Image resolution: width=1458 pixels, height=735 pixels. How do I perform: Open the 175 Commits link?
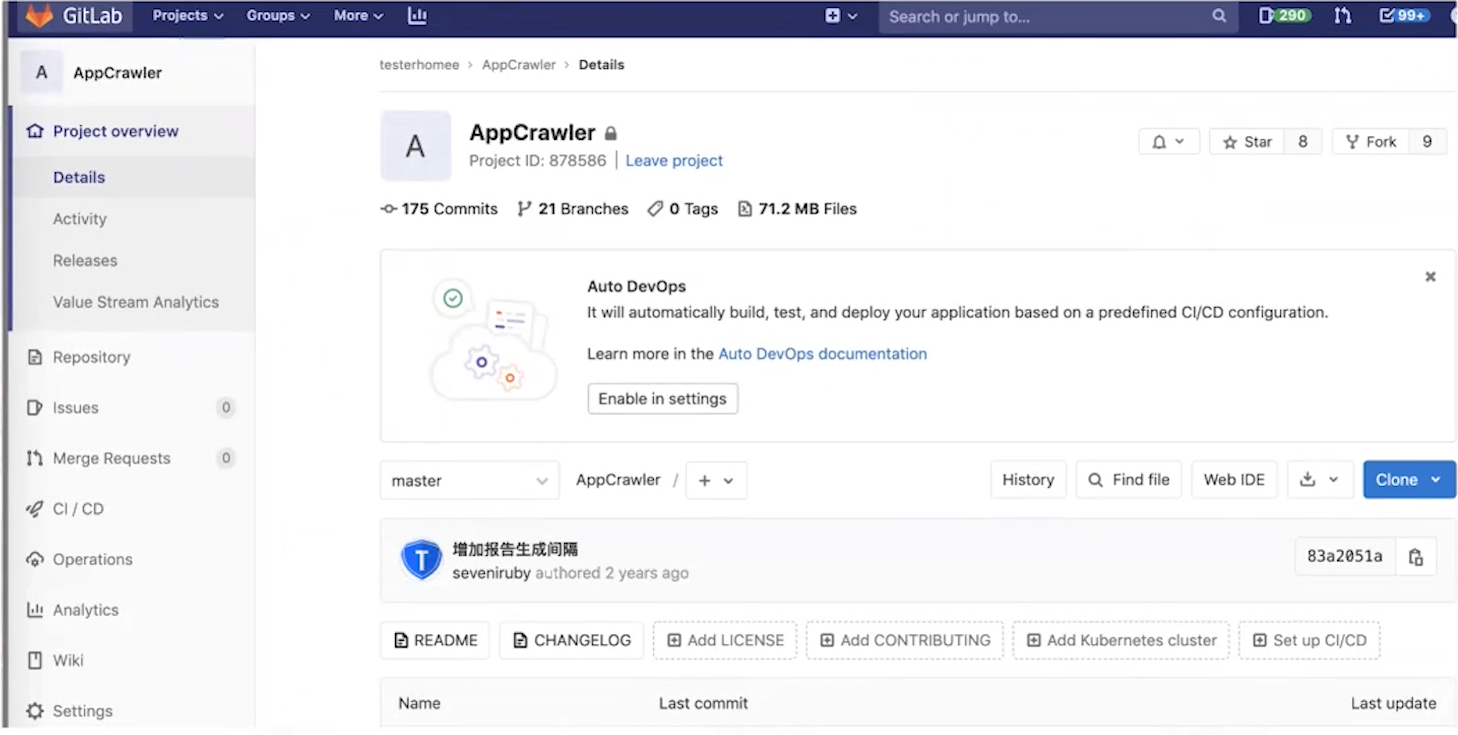coord(439,209)
